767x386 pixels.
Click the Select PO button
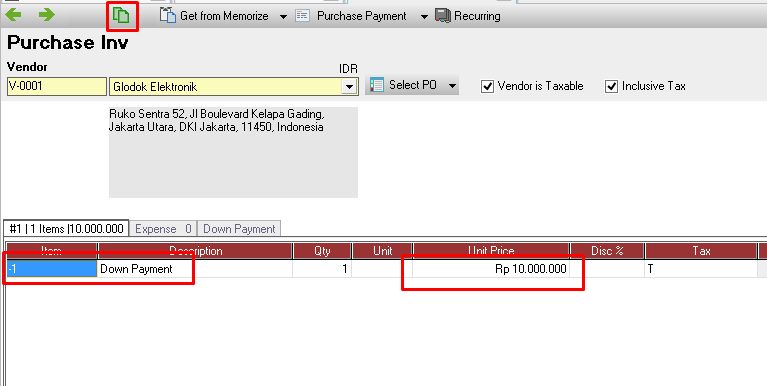405,85
